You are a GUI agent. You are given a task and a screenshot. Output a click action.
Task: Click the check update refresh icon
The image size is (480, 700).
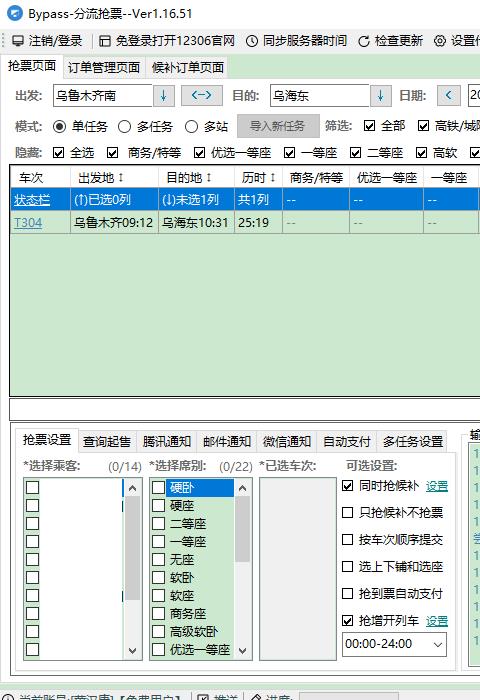click(363, 41)
